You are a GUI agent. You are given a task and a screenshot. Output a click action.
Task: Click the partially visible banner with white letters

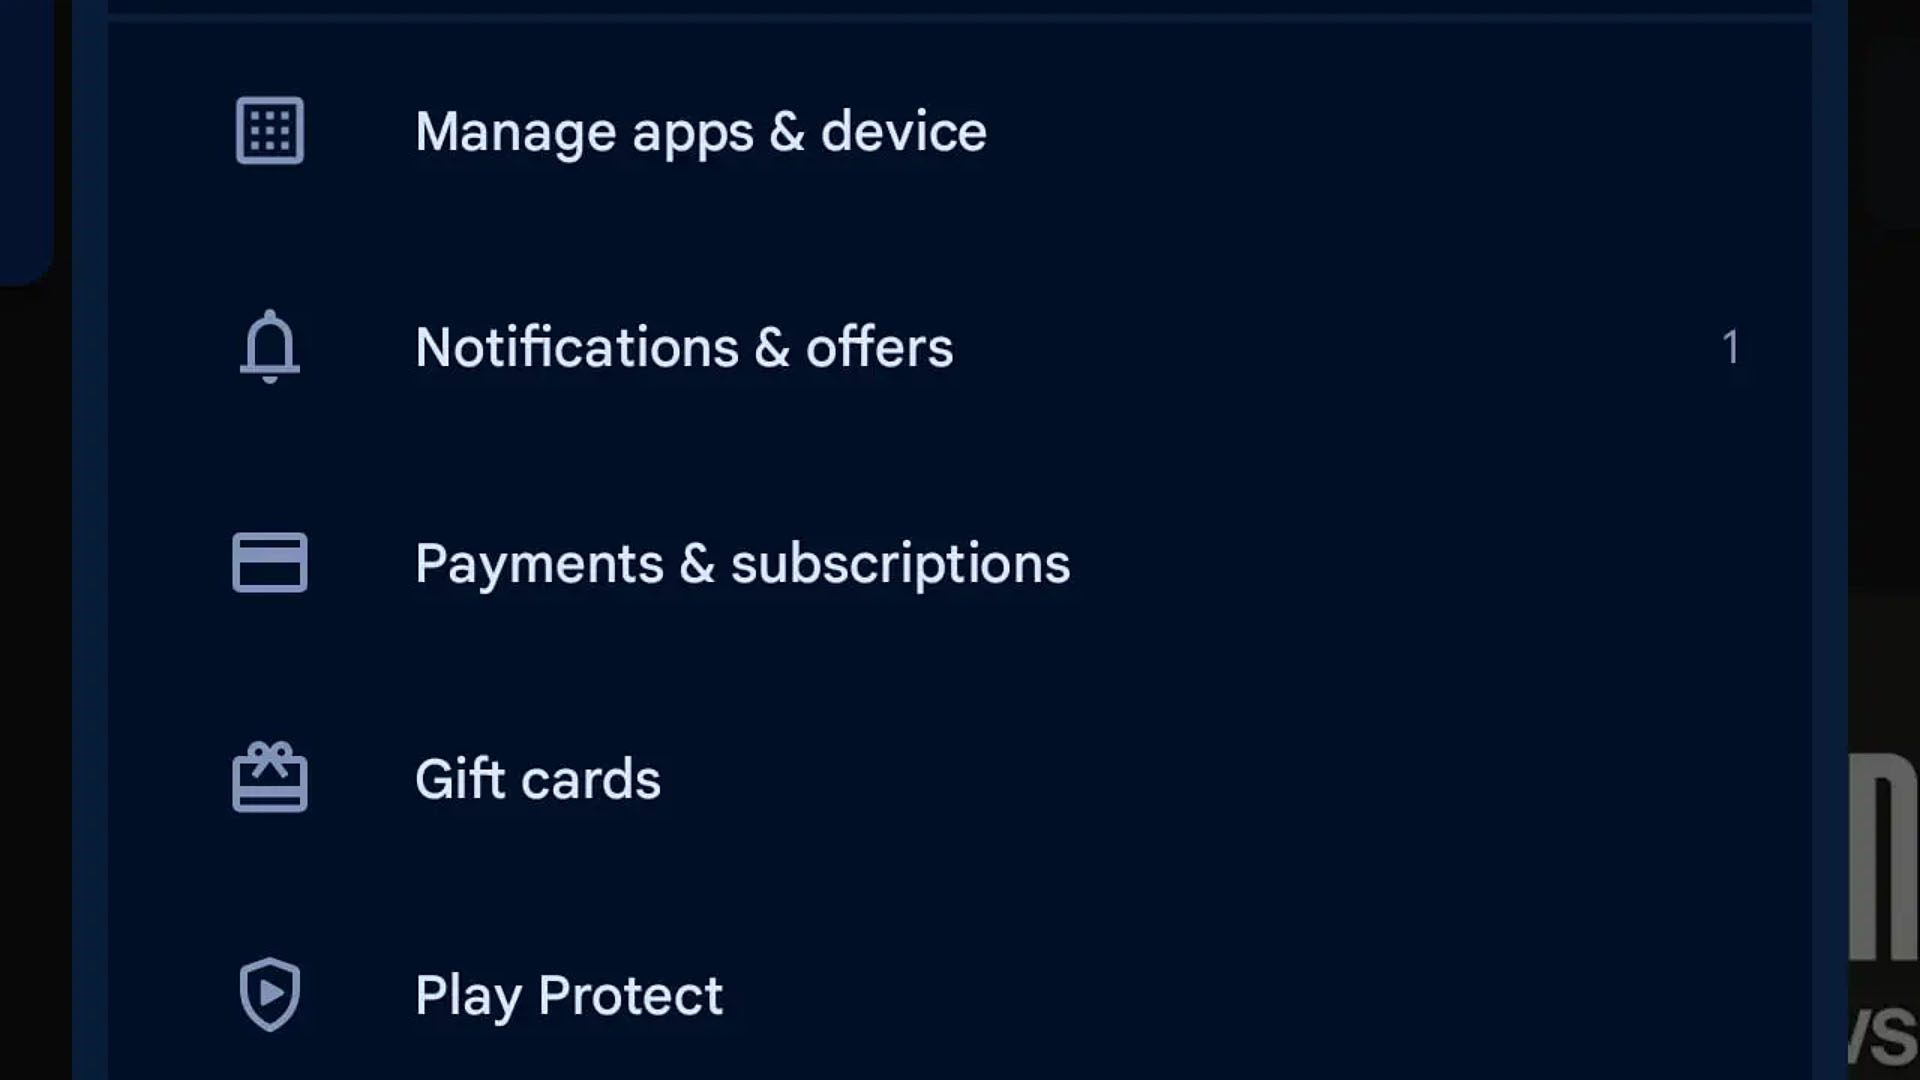pos(1884,900)
